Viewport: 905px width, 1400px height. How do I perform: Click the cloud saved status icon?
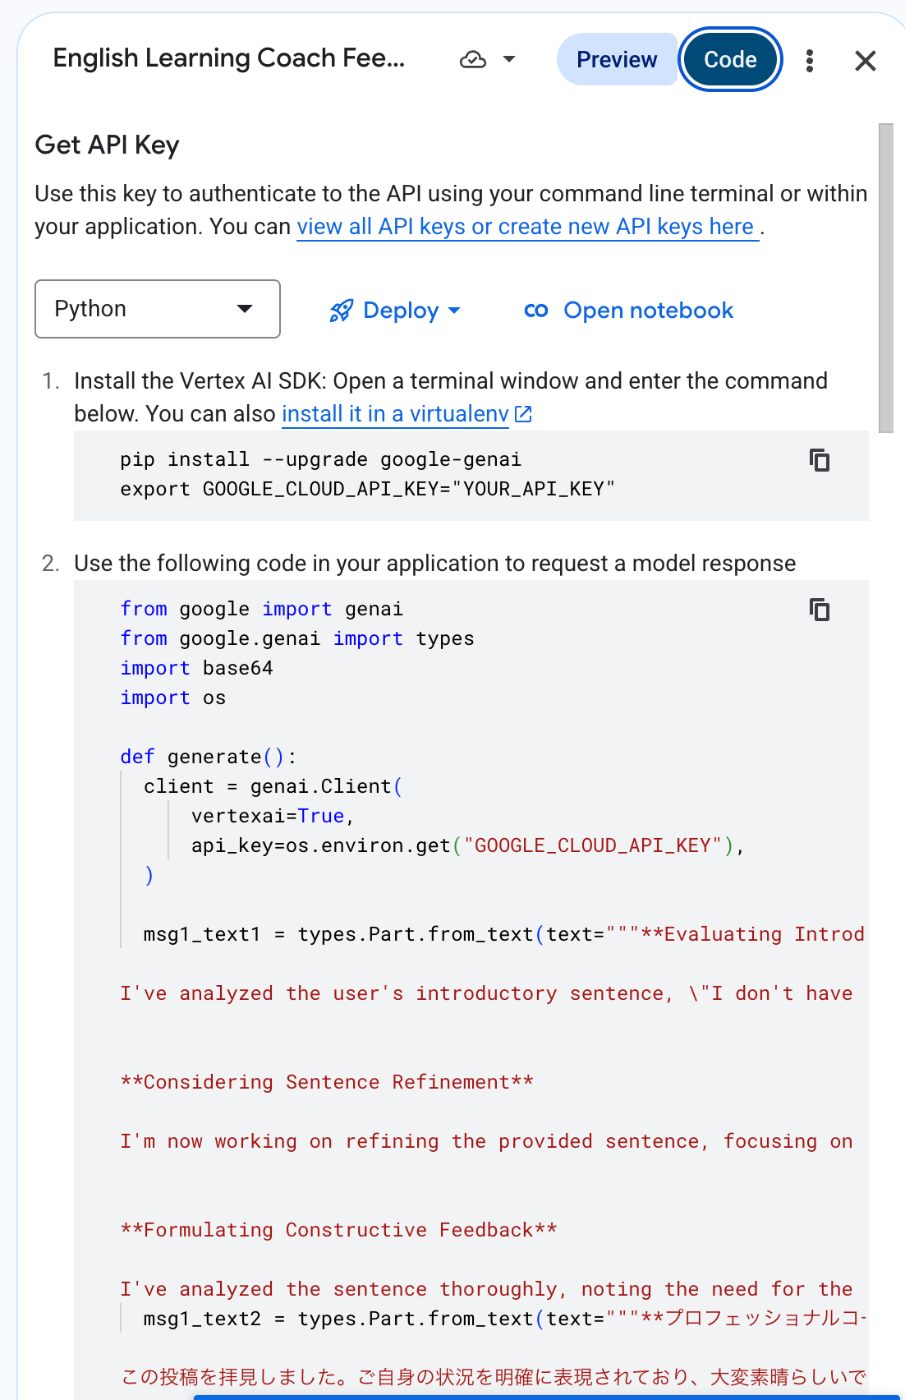[x=473, y=60]
